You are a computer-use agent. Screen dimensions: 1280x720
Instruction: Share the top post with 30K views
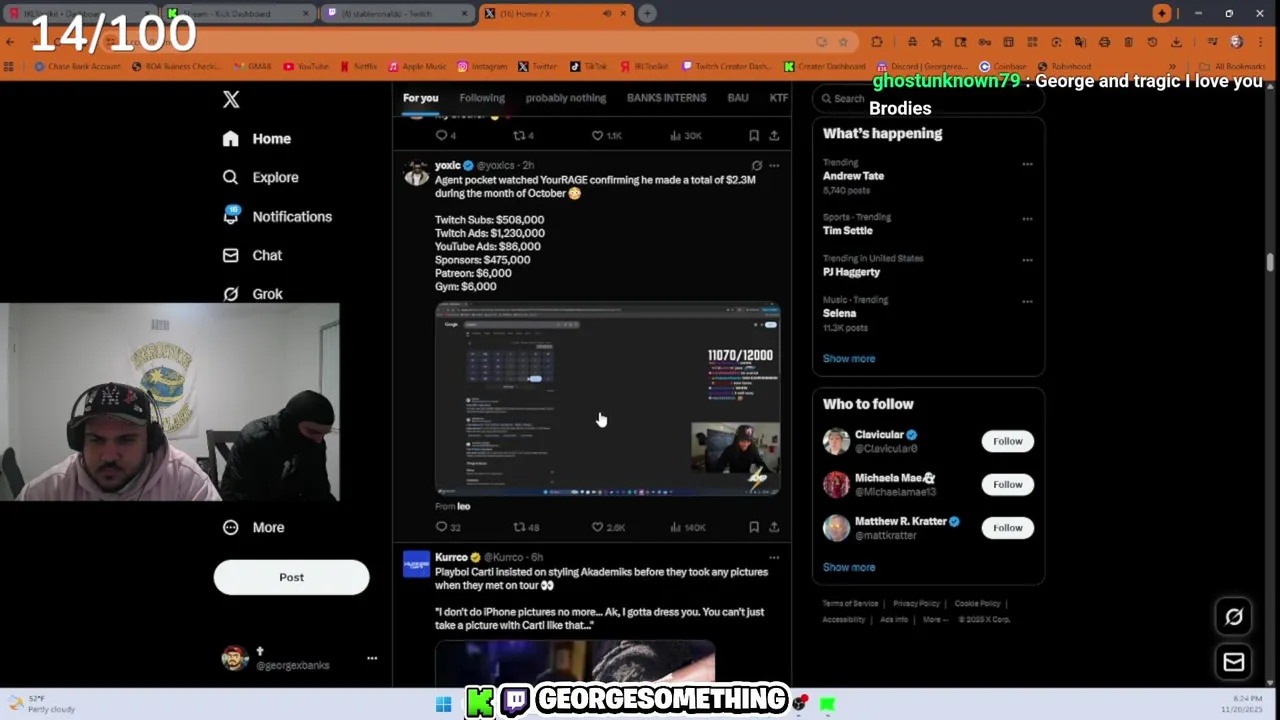(x=774, y=135)
